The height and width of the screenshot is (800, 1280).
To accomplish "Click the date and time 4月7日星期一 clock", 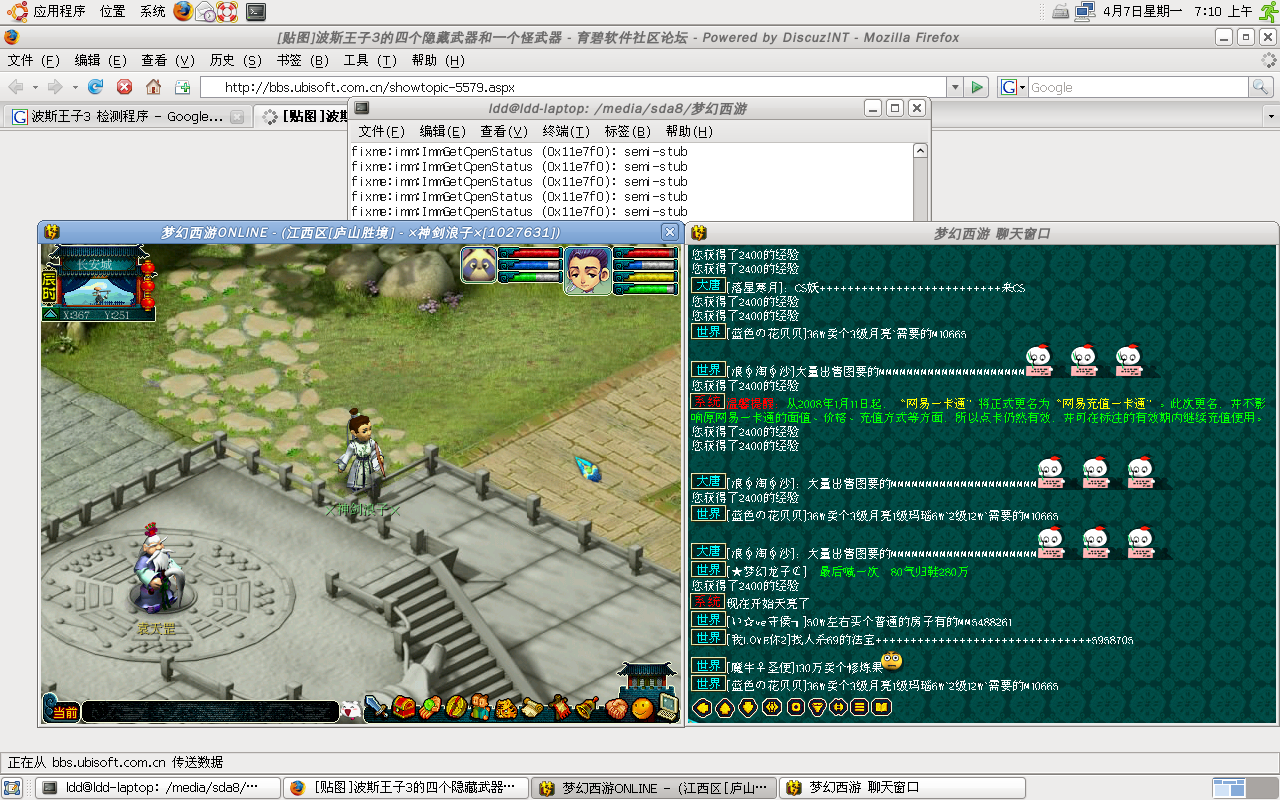I will [x=1178, y=12].
